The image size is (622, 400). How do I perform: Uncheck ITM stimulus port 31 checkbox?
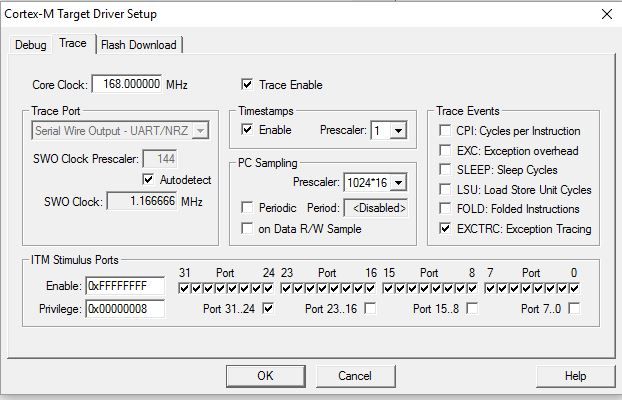click(x=184, y=288)
